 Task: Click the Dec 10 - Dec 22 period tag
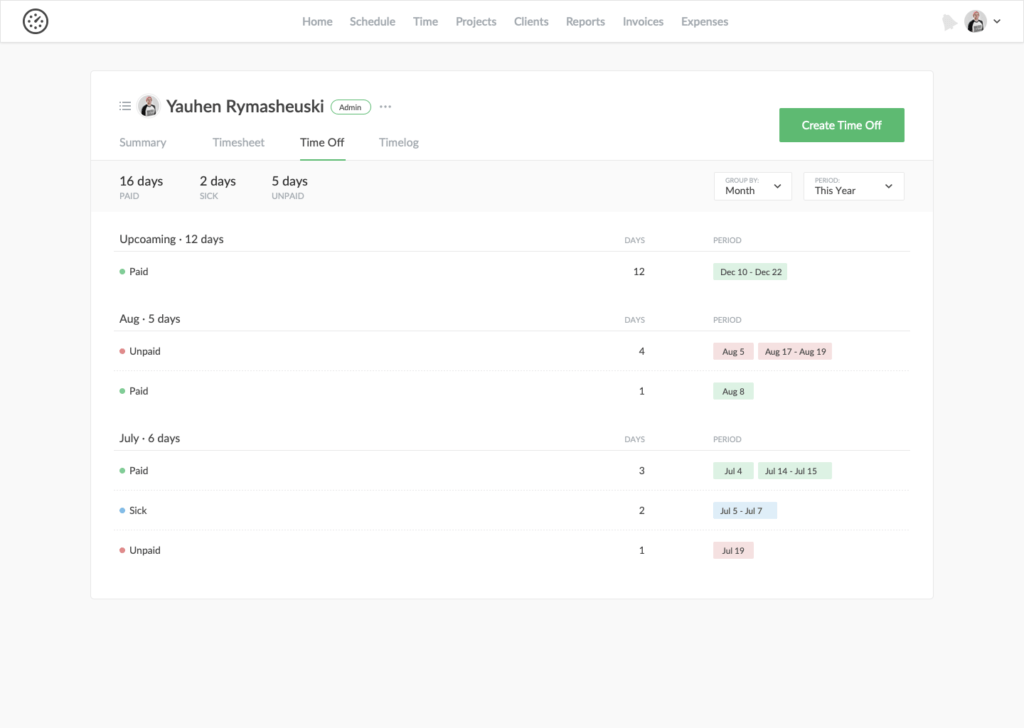tap(750, 272)
